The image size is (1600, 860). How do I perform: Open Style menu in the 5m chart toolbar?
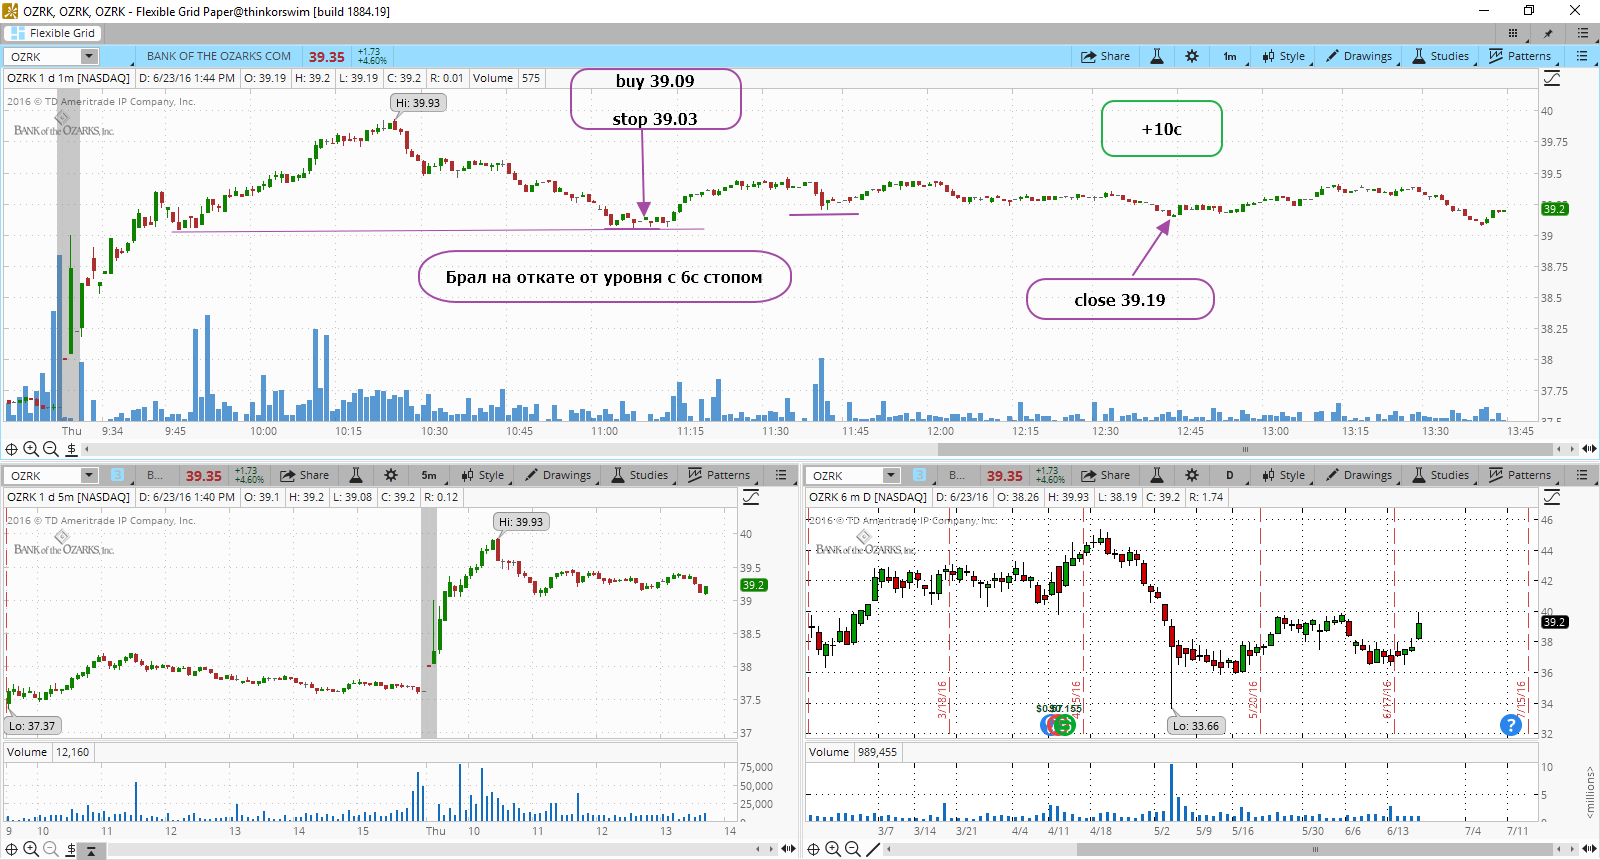pyautogui.click(x=483, y=475)
